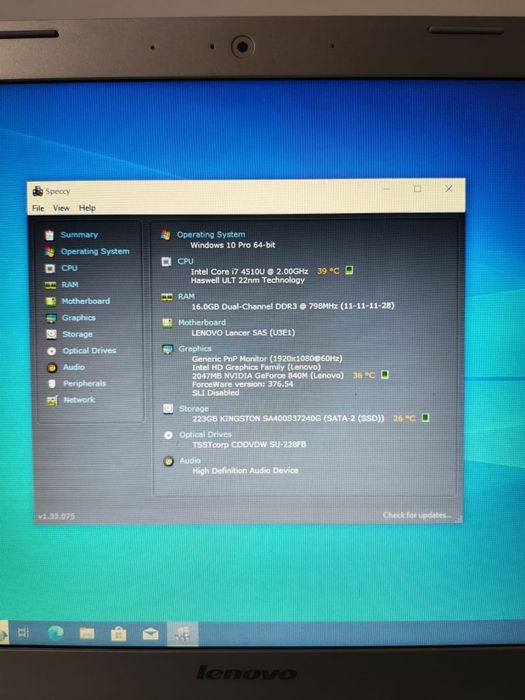
Task: Click the Graphics monitor icon in sidebar
Action: tap(51, 318)
